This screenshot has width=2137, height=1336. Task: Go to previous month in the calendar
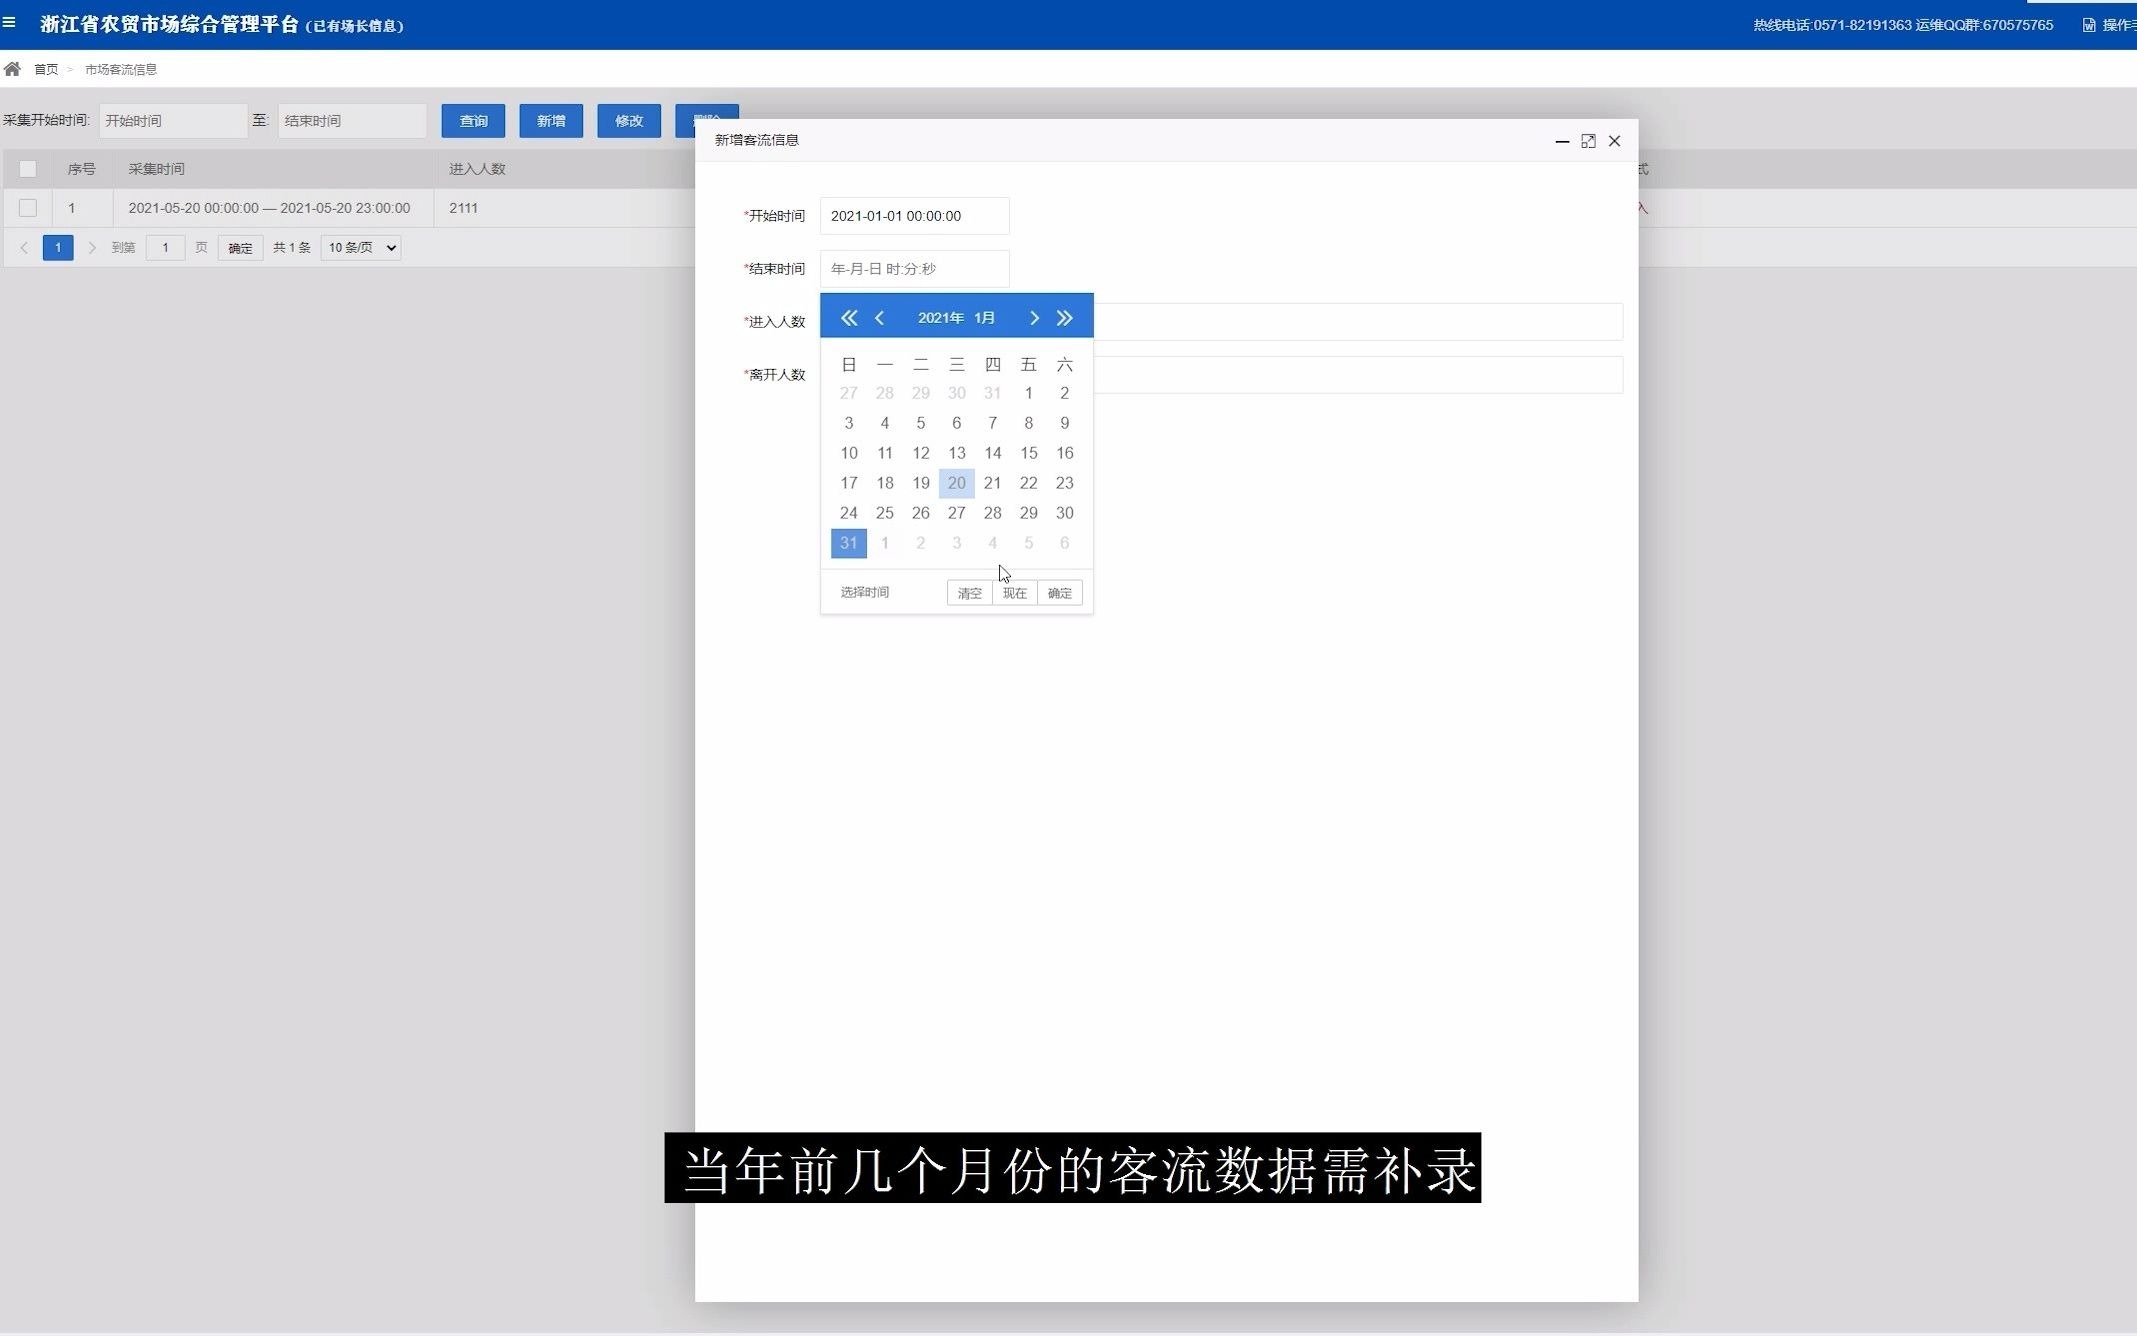tap(880, 317)
